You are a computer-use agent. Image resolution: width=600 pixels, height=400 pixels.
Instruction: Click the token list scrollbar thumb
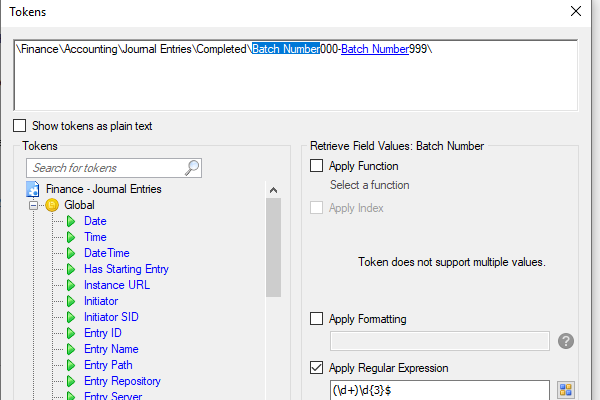(274, 247)
